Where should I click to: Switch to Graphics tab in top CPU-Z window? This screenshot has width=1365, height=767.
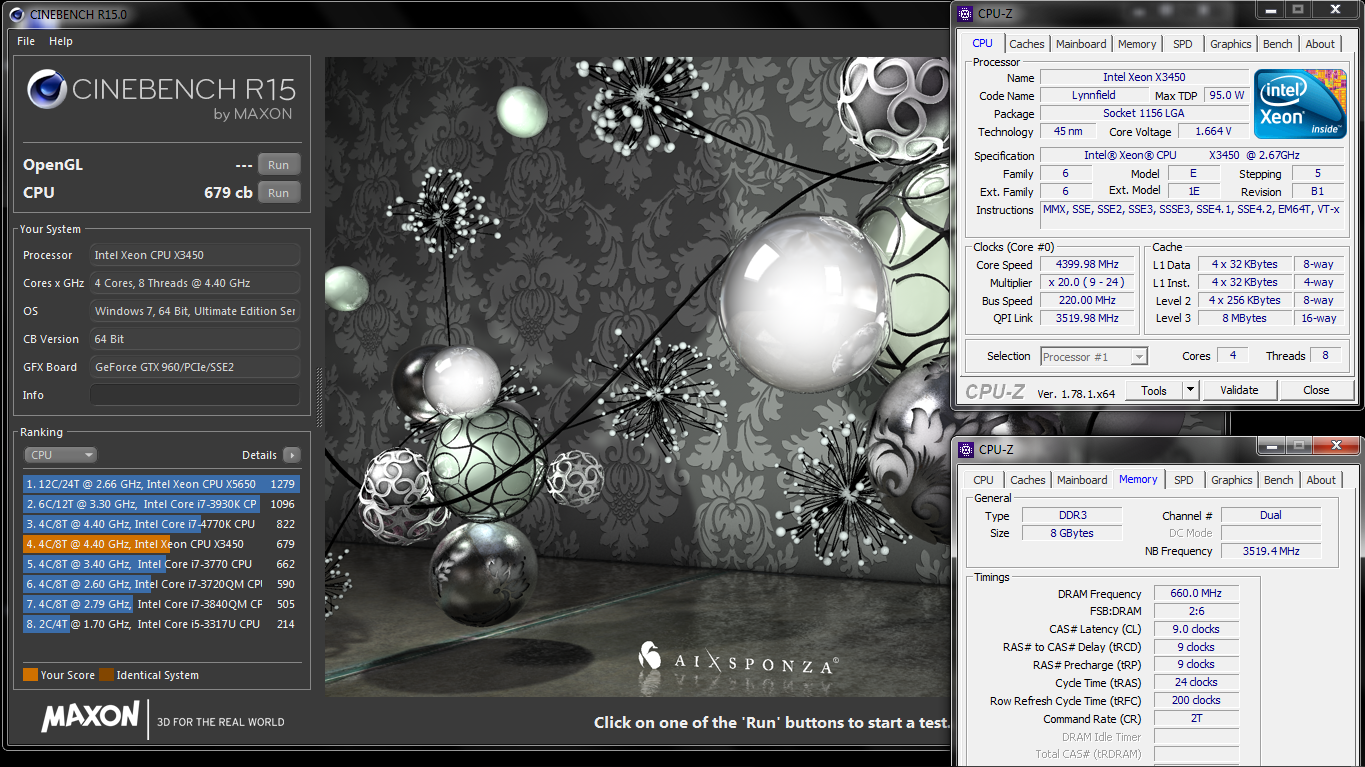(x=1230, y=44)
